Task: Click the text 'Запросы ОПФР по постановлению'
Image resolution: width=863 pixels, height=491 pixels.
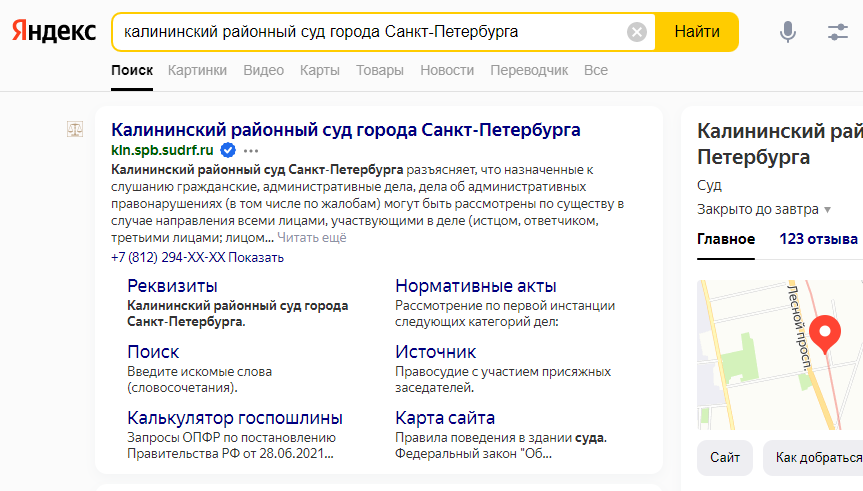Action: click(231, 438)
